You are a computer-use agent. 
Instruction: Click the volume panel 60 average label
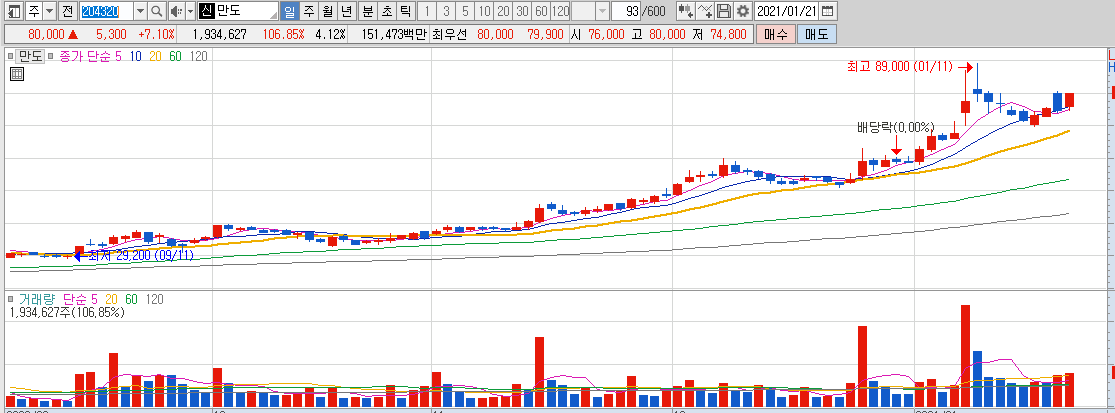(131, 300)
